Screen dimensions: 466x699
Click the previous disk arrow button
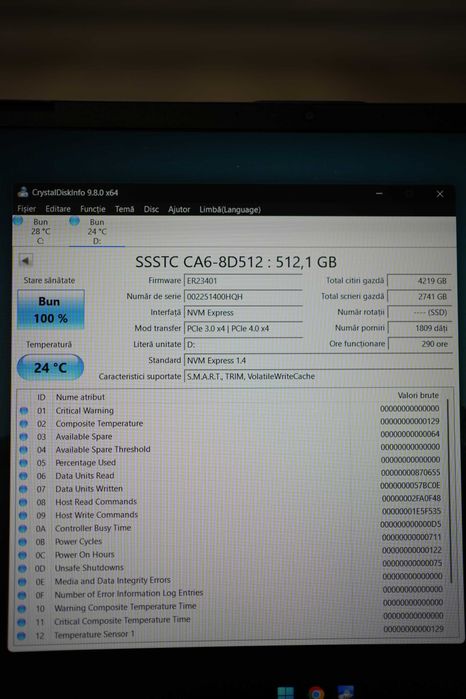[x=25, y=260]
